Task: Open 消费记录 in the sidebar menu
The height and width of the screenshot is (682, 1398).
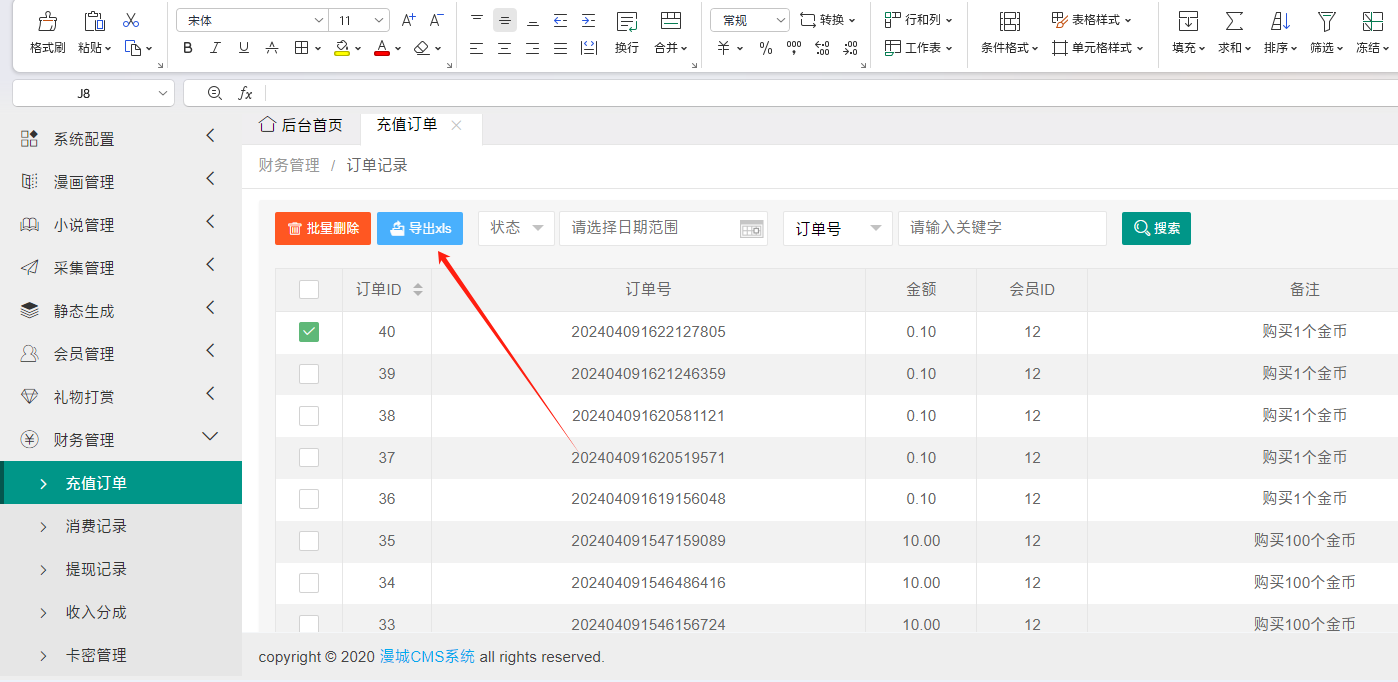Action: pos(96,526)
